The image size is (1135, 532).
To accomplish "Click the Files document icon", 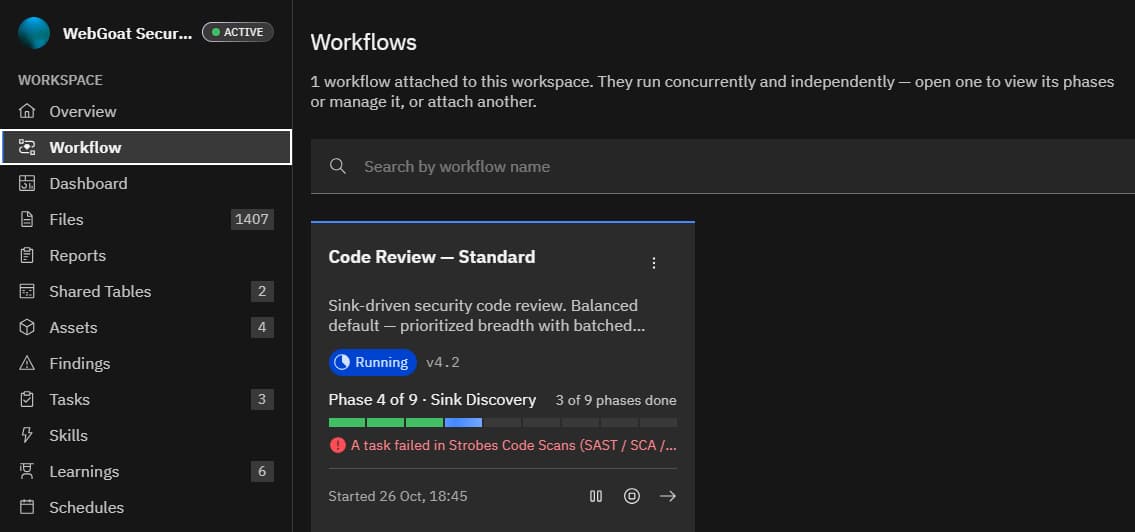I will pos(27,219).
